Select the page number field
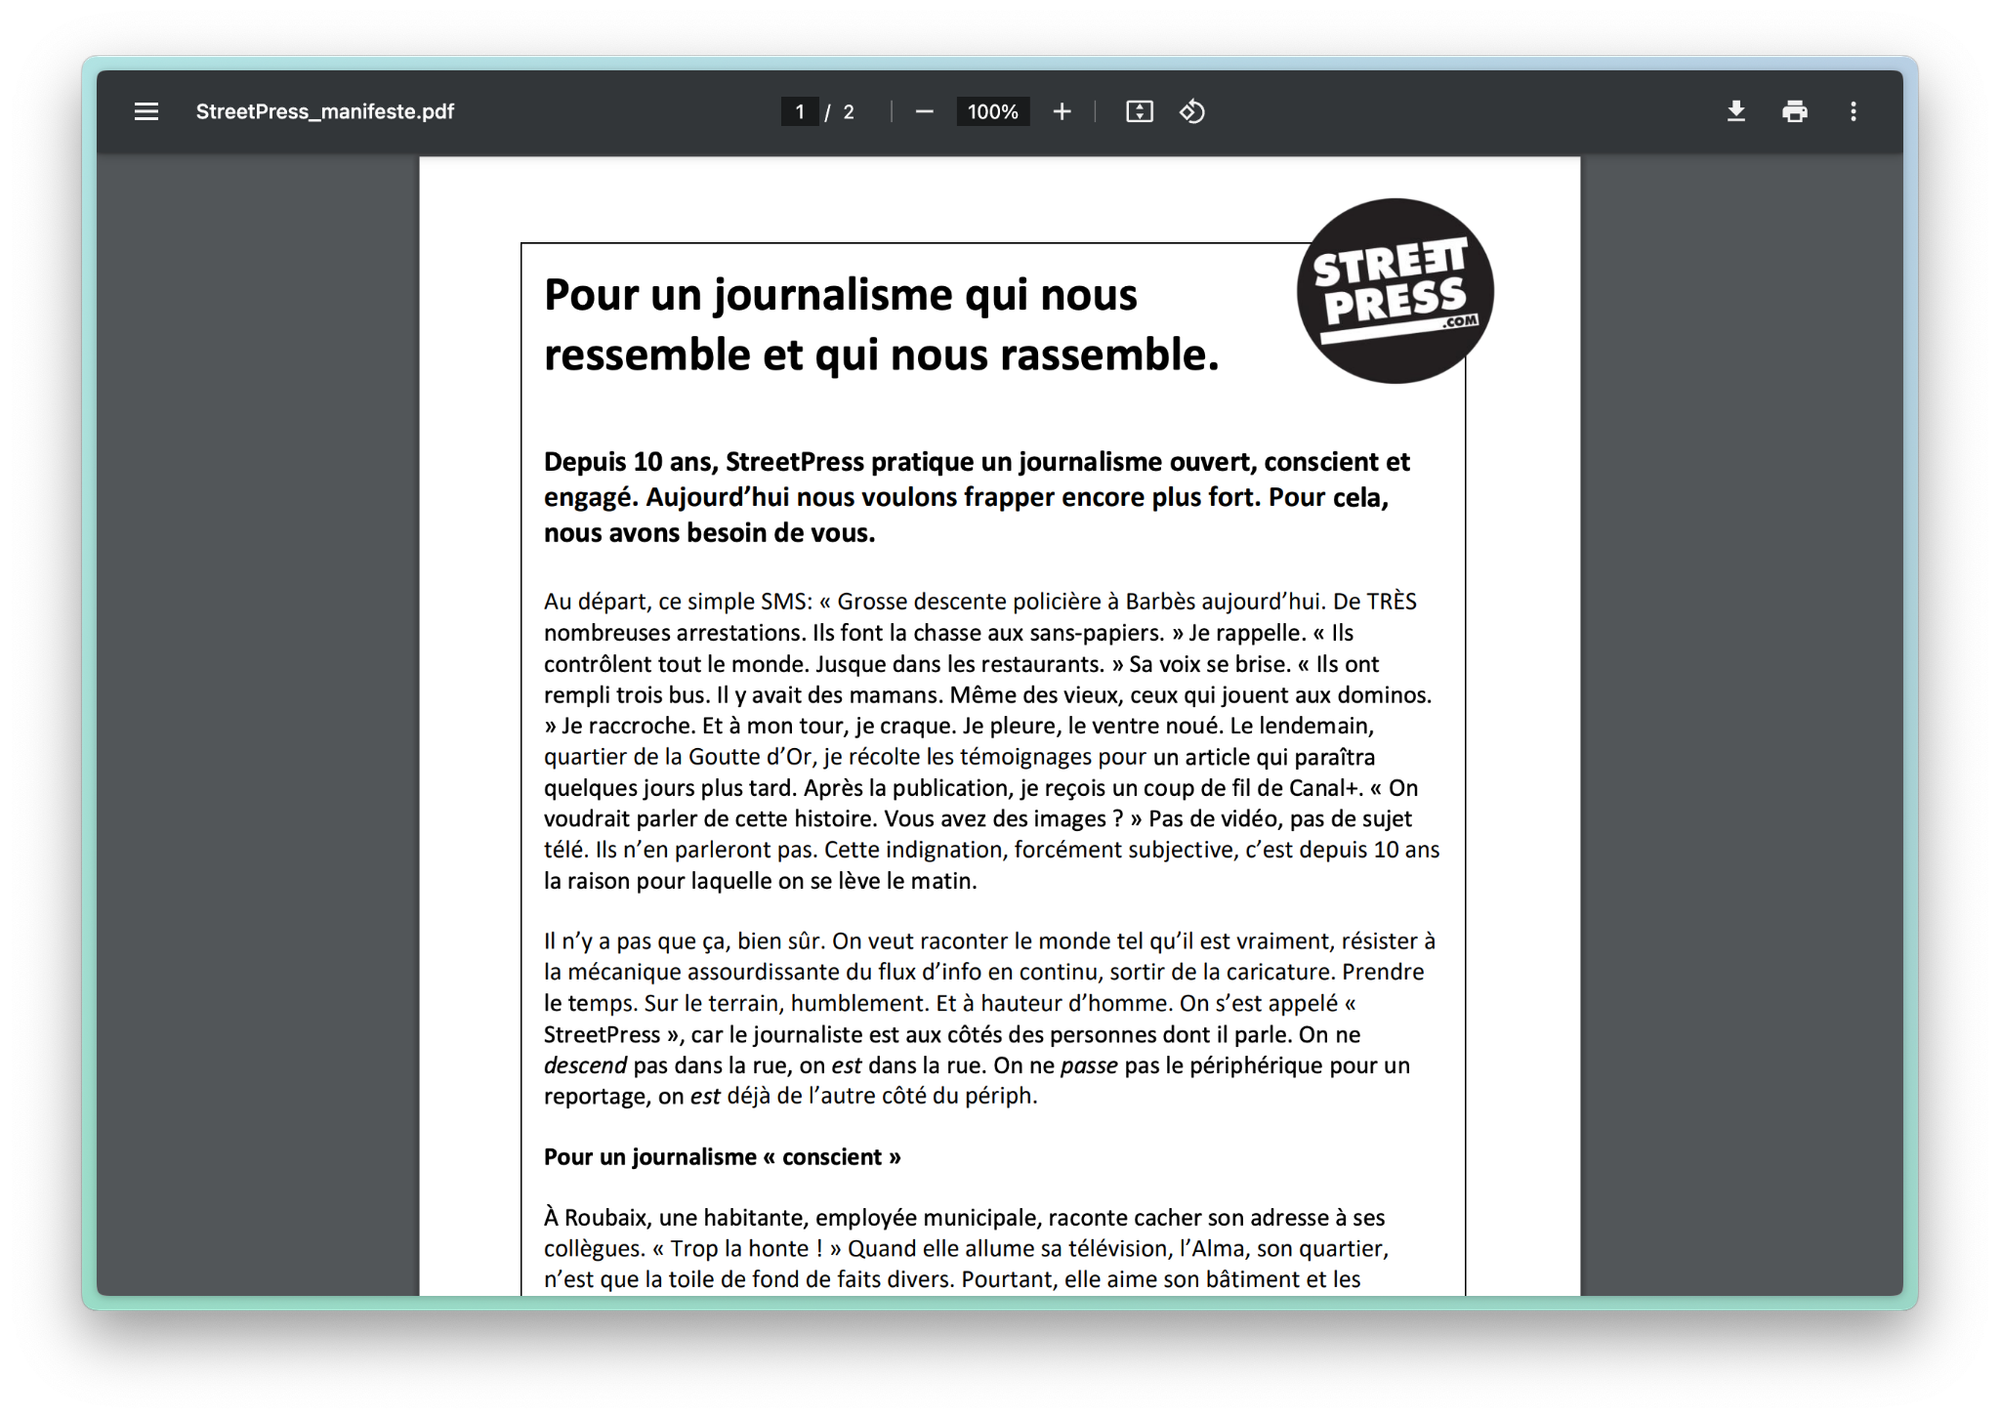Image resolution: width=2000 pixels, height=1419 pixels. tap(799, 112)
